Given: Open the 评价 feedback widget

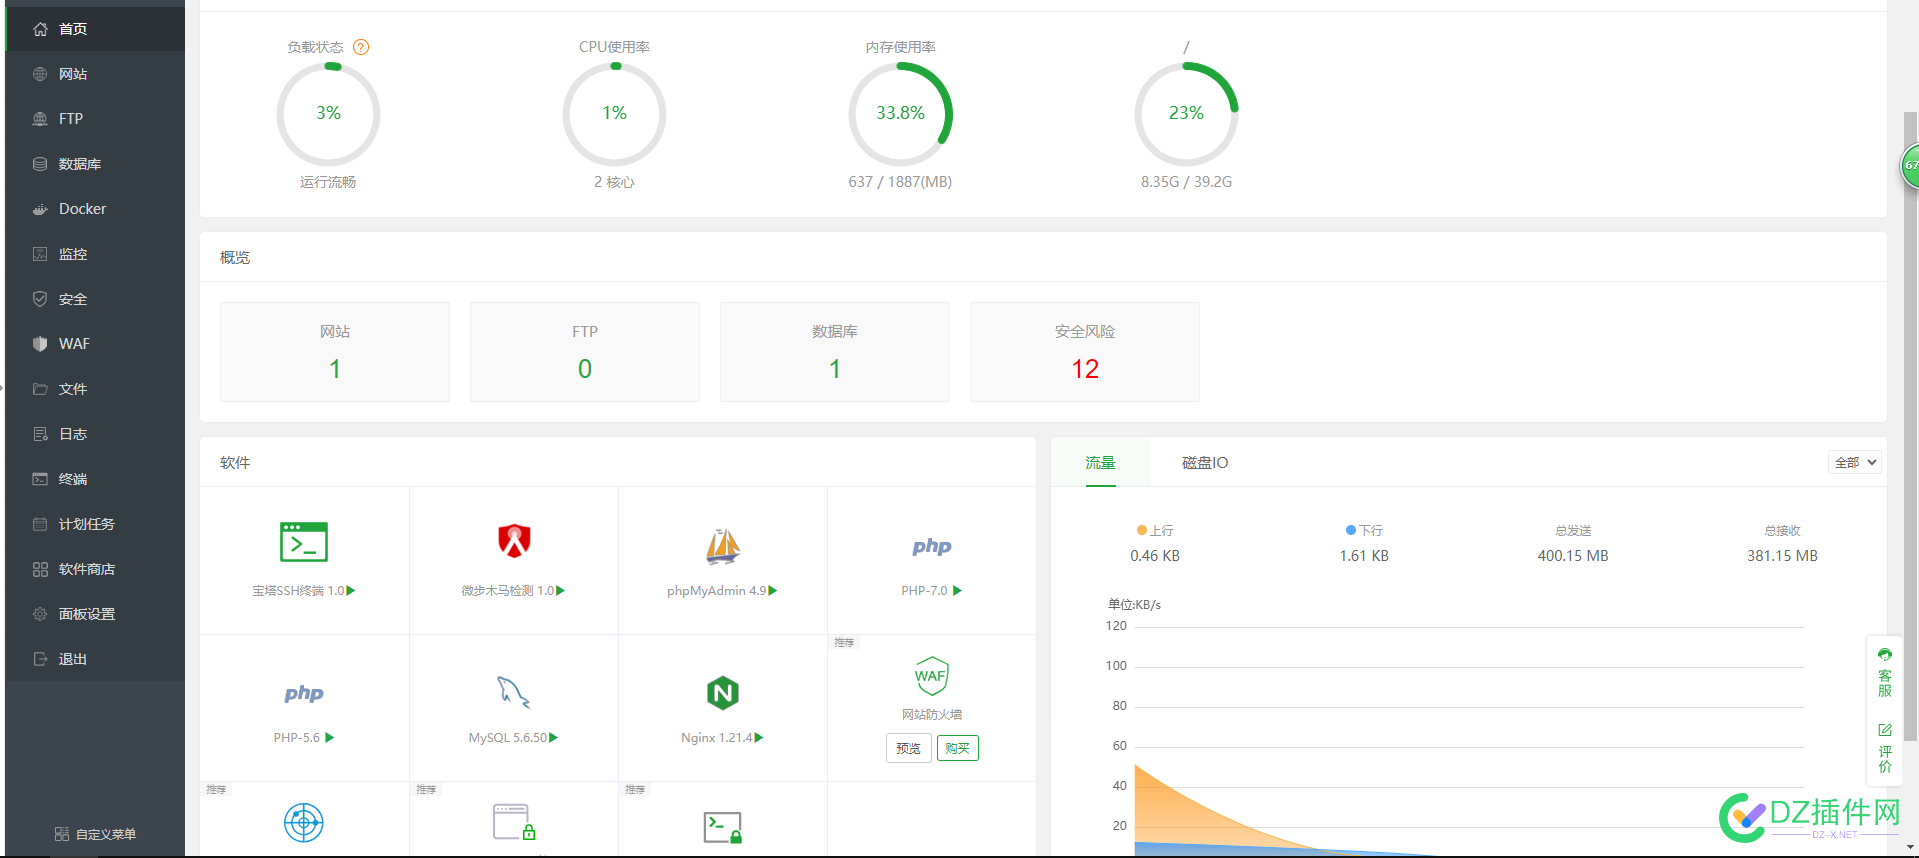Looking at the screenshot, I should pos(1885,750).
